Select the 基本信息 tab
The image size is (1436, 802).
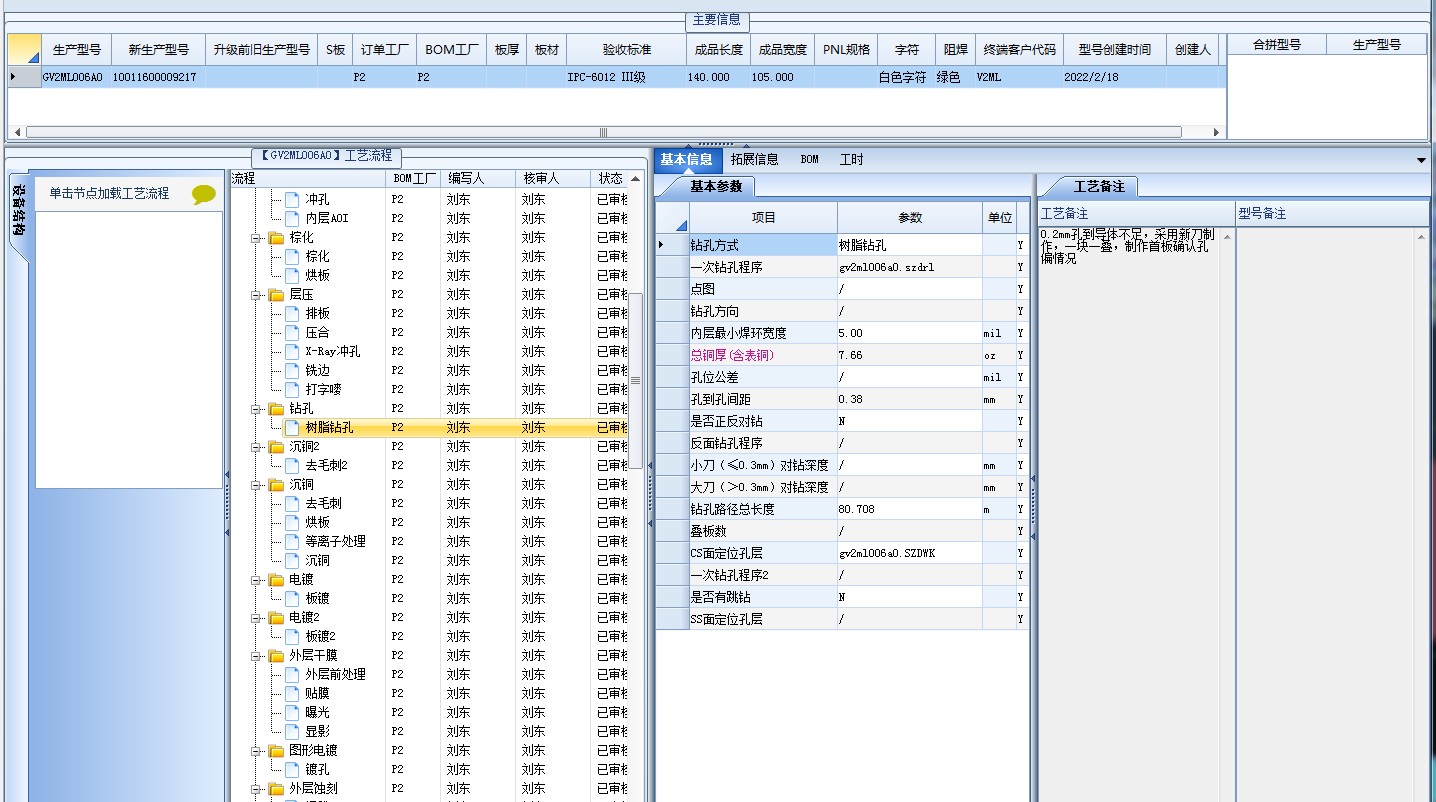687,159
